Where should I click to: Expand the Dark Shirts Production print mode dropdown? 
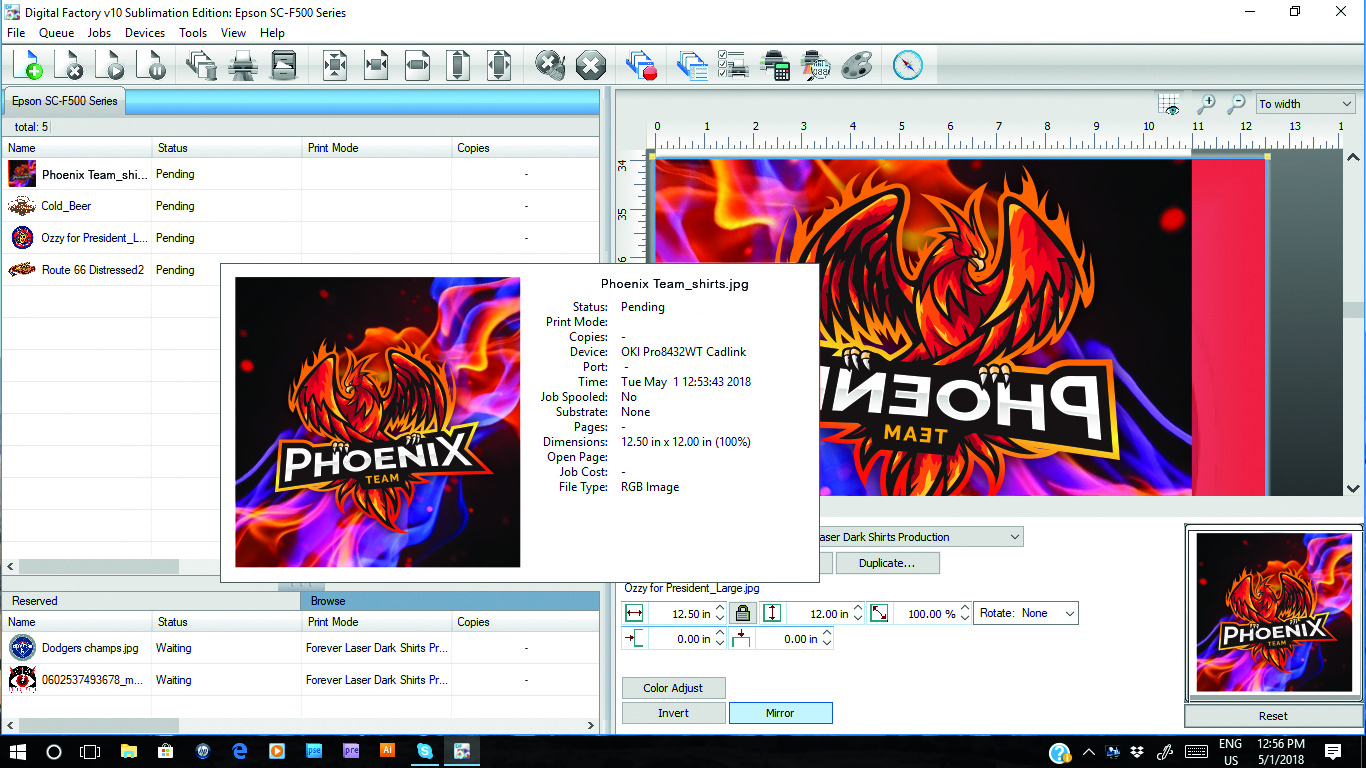pyautogui.click(x=1015, y=537)
